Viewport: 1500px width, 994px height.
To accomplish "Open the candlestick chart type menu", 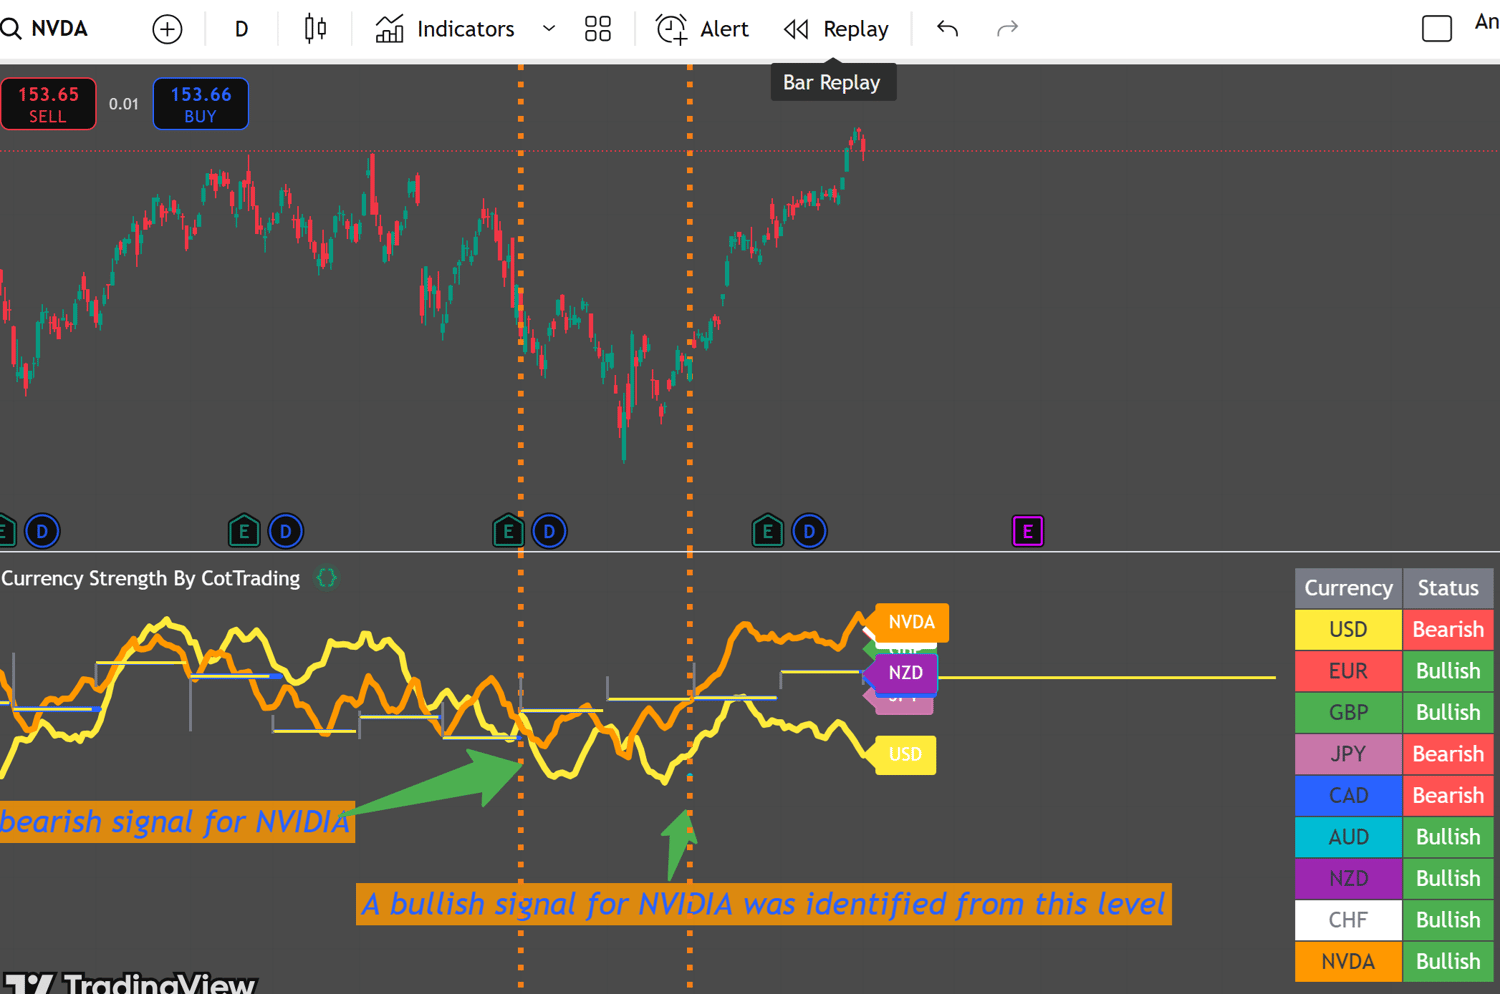I will (315, 29).
